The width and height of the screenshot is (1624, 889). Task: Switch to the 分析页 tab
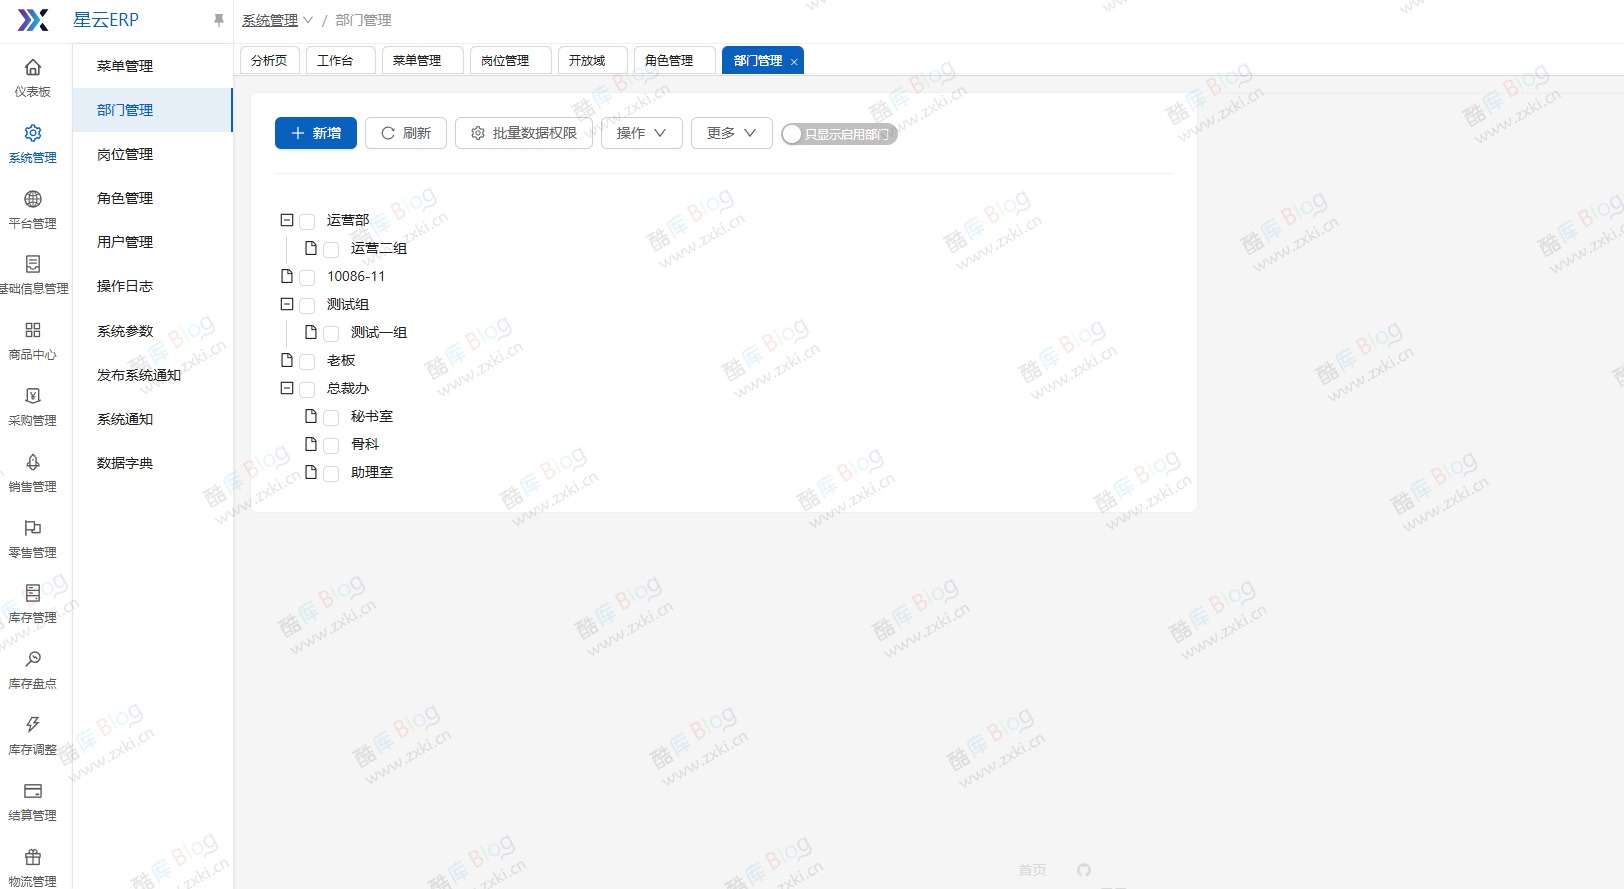(269, 60)
